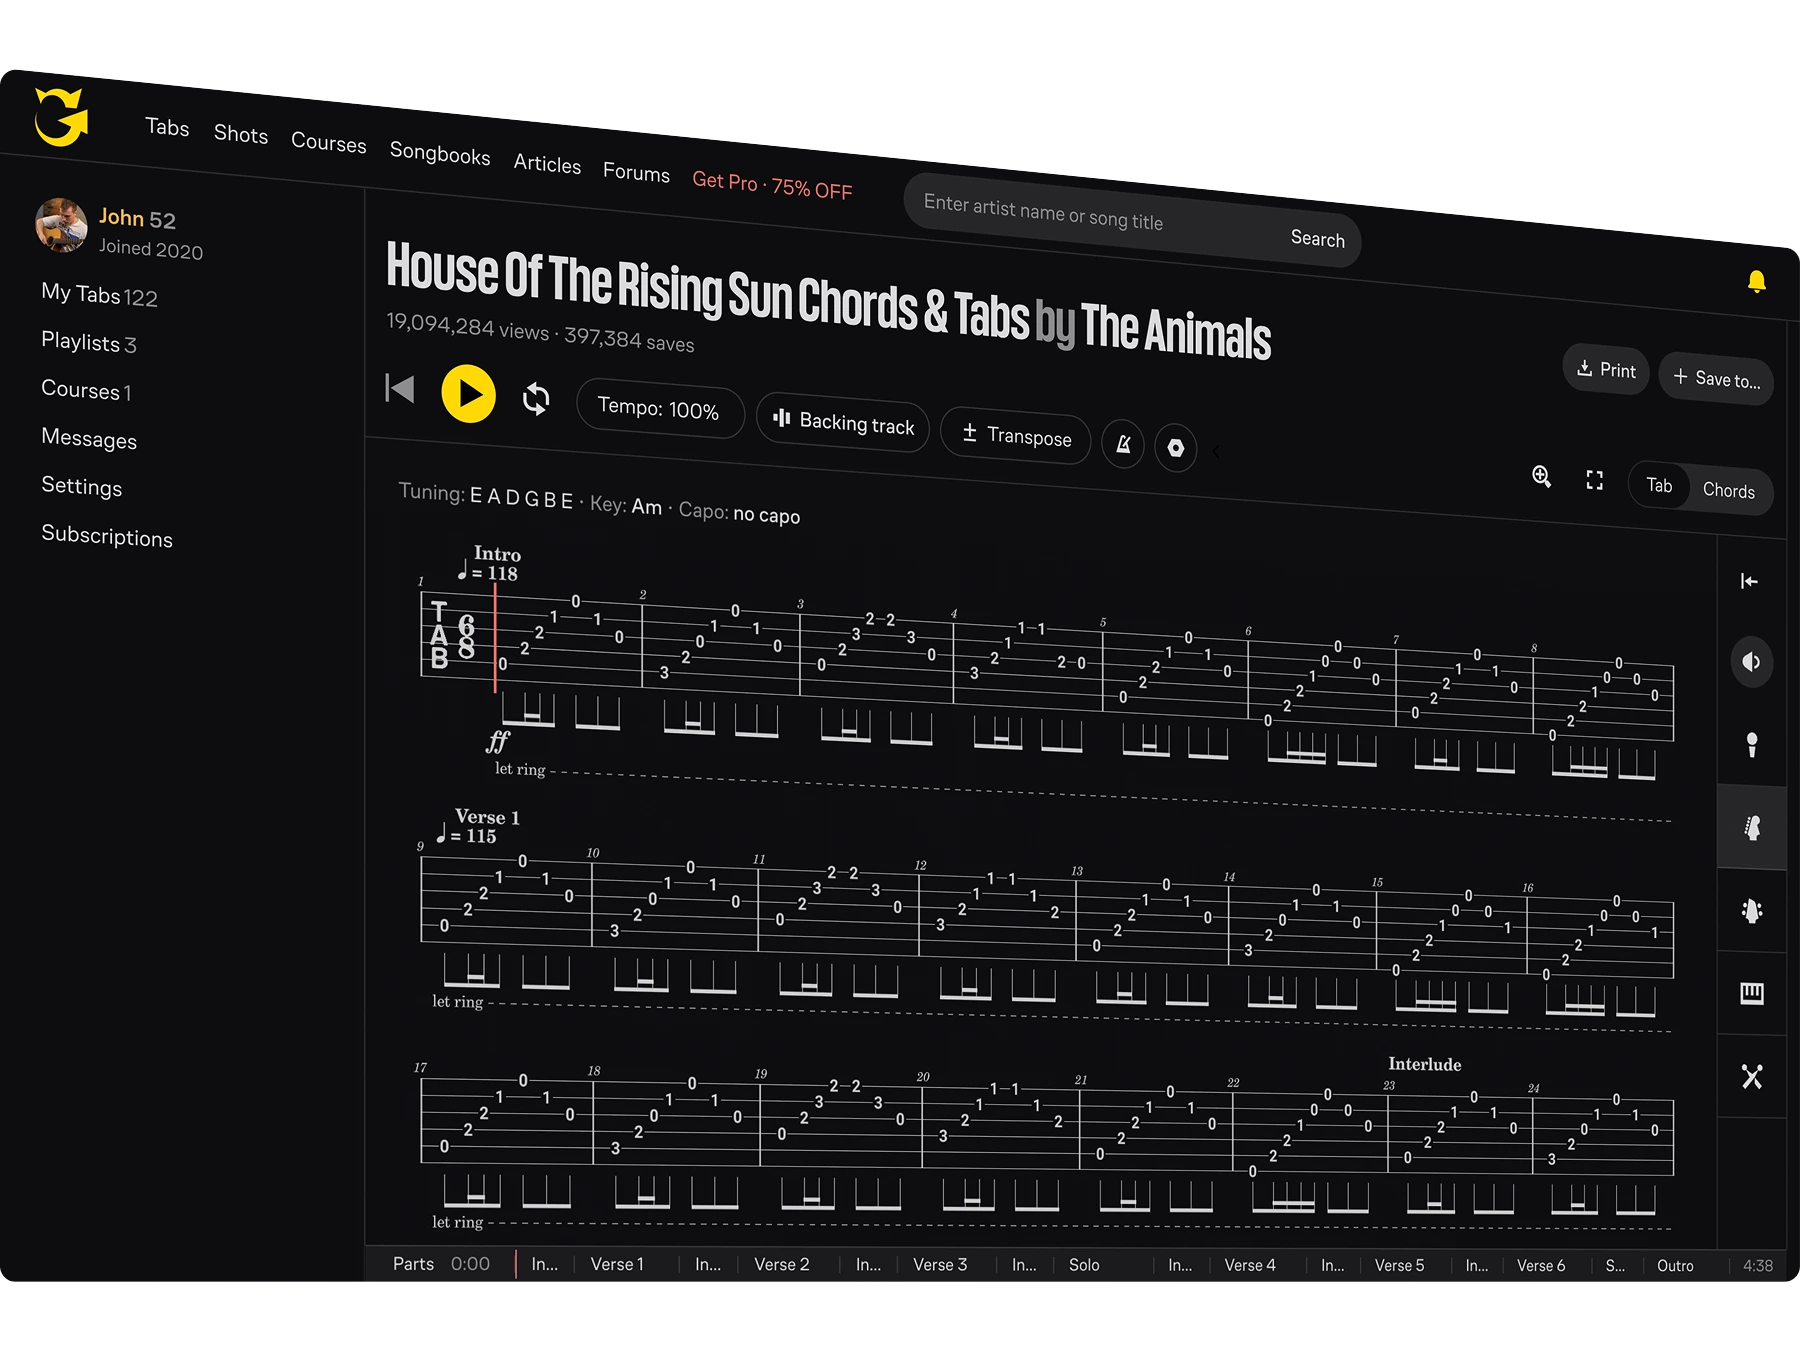Open Subscriptions in sidebar
Viewport: 1800px width, 1350px height.
tap(107, 536)
